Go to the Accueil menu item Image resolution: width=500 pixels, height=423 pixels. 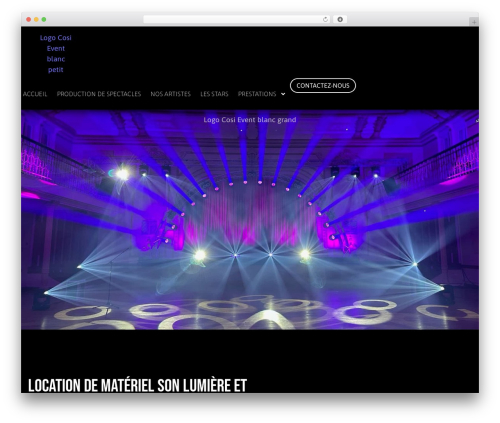(35, 94)
